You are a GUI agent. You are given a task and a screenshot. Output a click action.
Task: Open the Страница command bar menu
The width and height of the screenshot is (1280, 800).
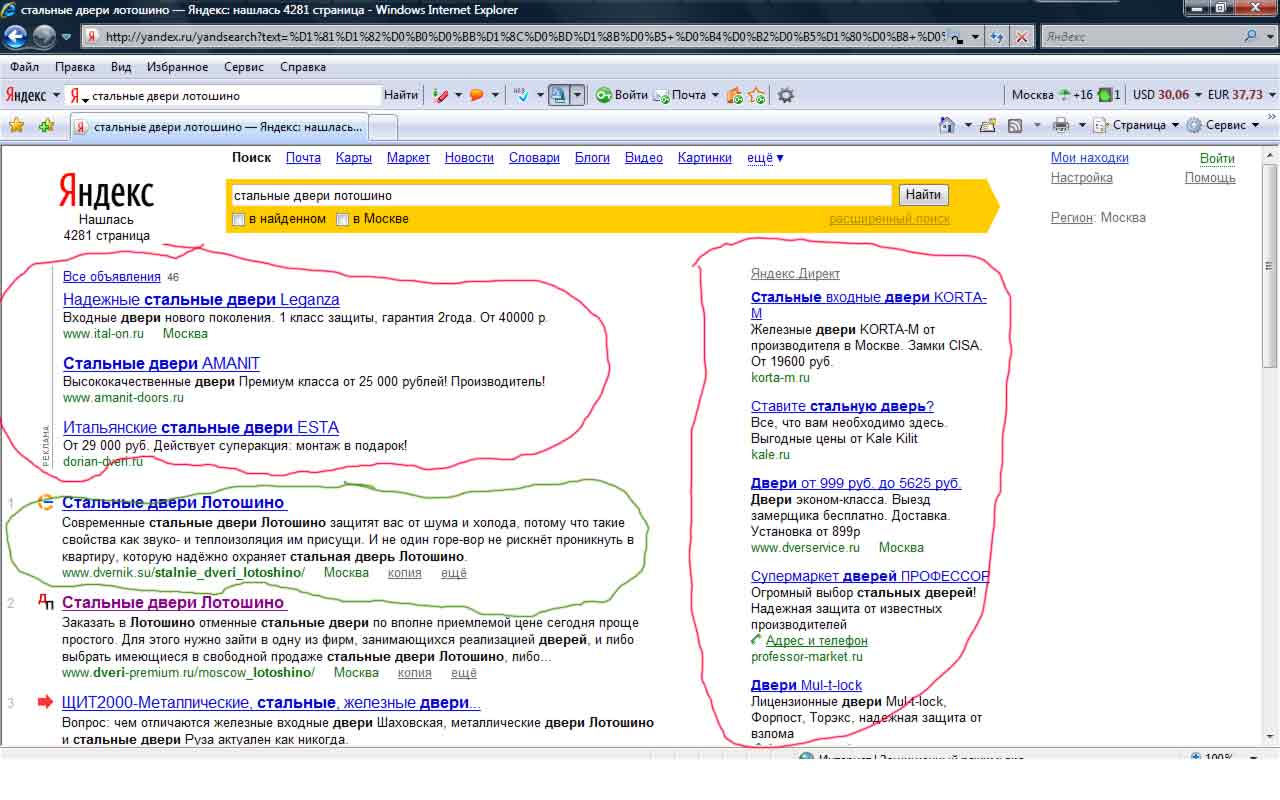click(x=1136, y=125)
